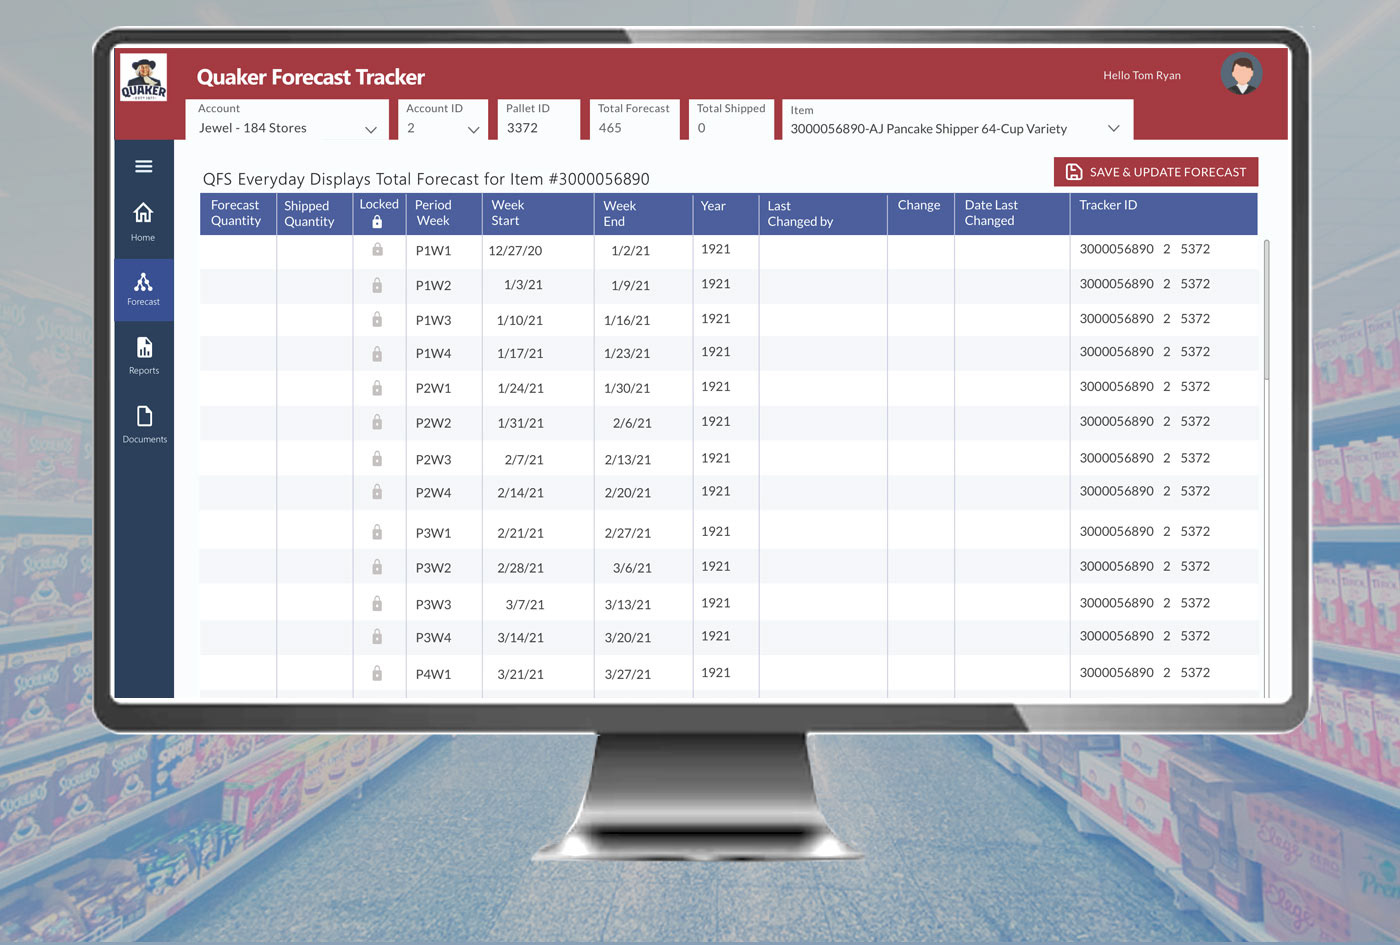Open the Forecast sidebar section
The image size is (1400, 945).
[144, 290]
